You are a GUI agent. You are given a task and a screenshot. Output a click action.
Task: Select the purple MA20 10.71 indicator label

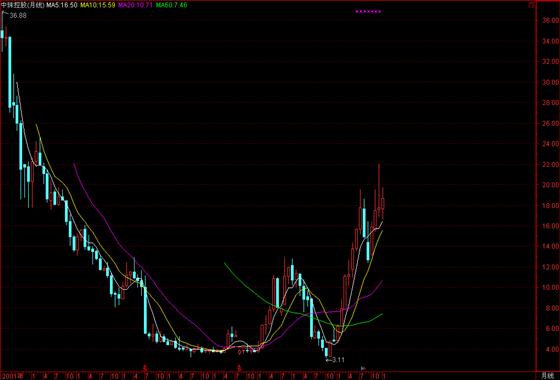pos(135,5)
